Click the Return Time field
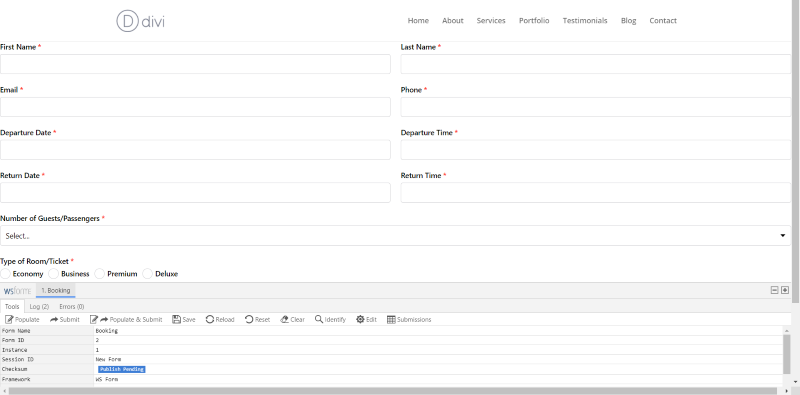800x395 pixels. coord(596,192)
